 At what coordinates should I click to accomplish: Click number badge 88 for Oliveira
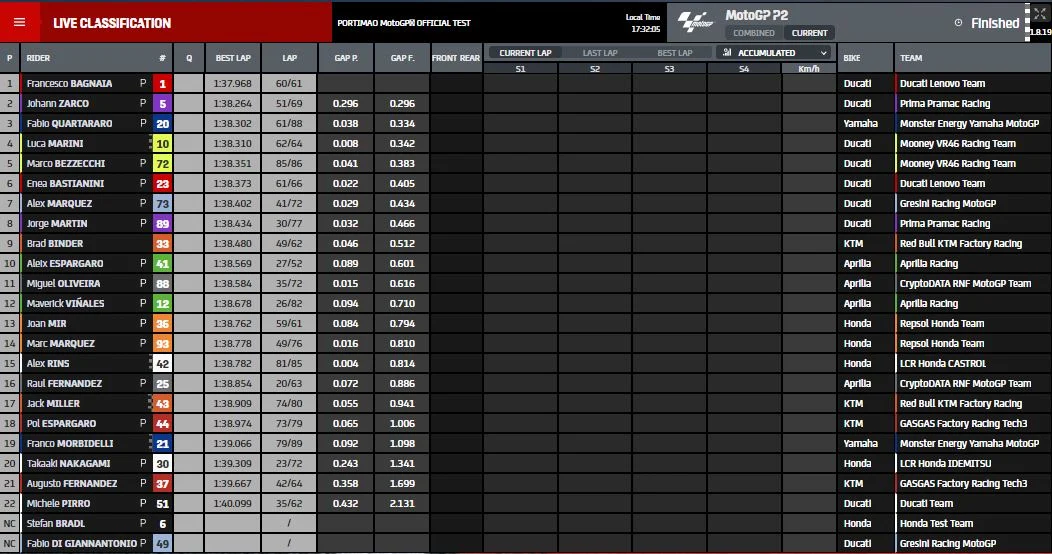click(x=162, y=284)
